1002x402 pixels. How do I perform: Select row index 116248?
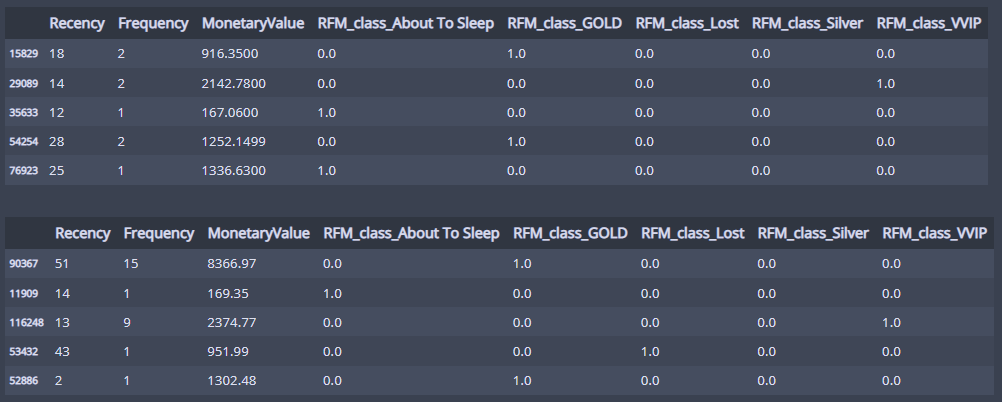click(x=26, y=323)
